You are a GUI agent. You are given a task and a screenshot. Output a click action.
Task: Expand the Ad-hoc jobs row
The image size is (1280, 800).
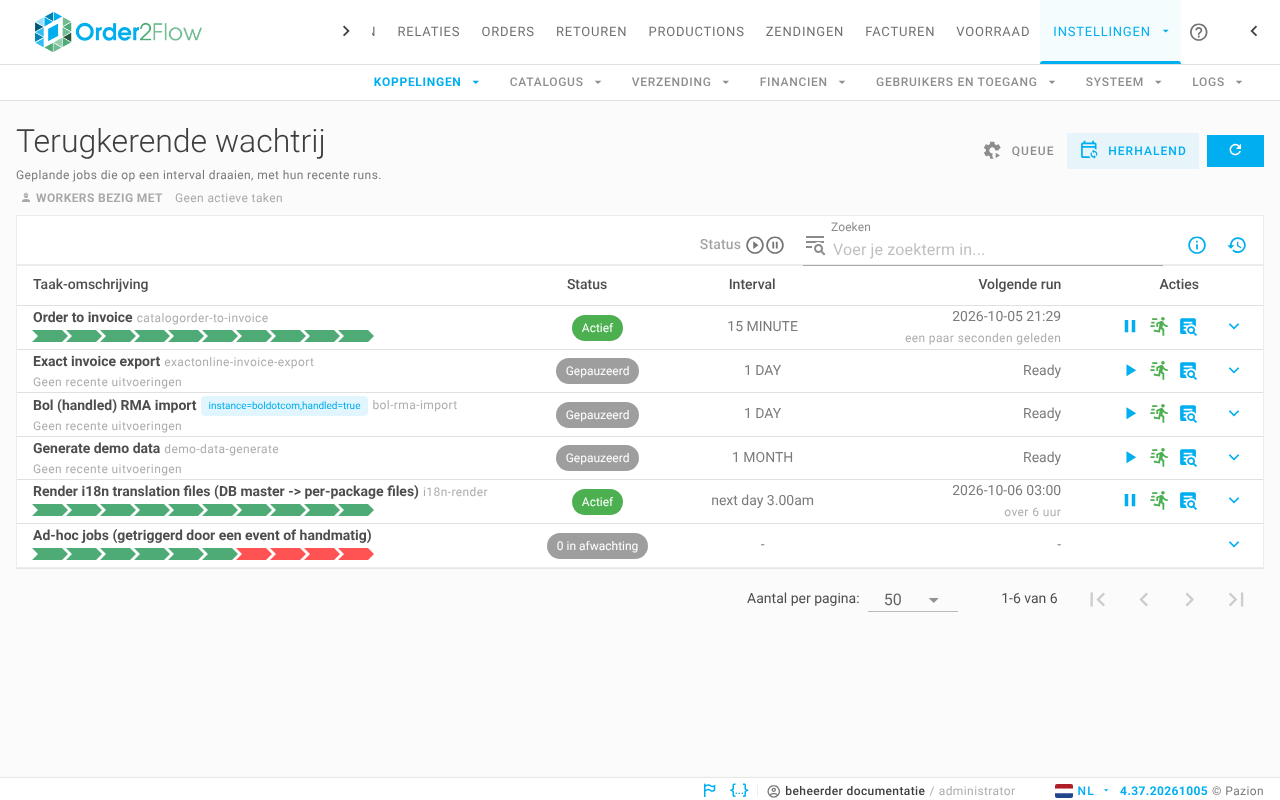(x=1234, y=544)
